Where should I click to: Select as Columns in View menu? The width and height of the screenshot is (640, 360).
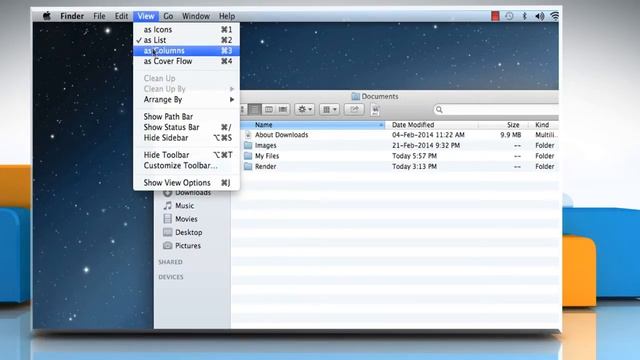tap(187, 51)
